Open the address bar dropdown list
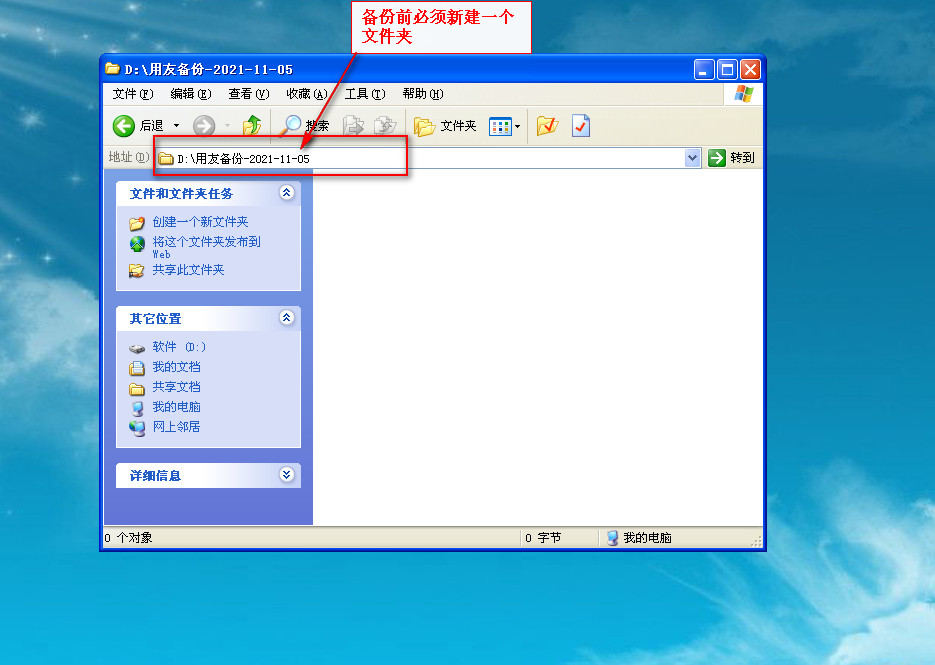Image resolution: width=935 pixels, height=665 pixels. pyautogui.click(x=692, y=158)
